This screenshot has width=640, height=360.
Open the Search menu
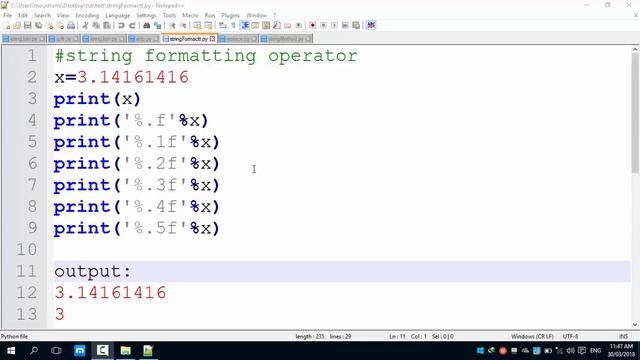[x=42, y=15]
